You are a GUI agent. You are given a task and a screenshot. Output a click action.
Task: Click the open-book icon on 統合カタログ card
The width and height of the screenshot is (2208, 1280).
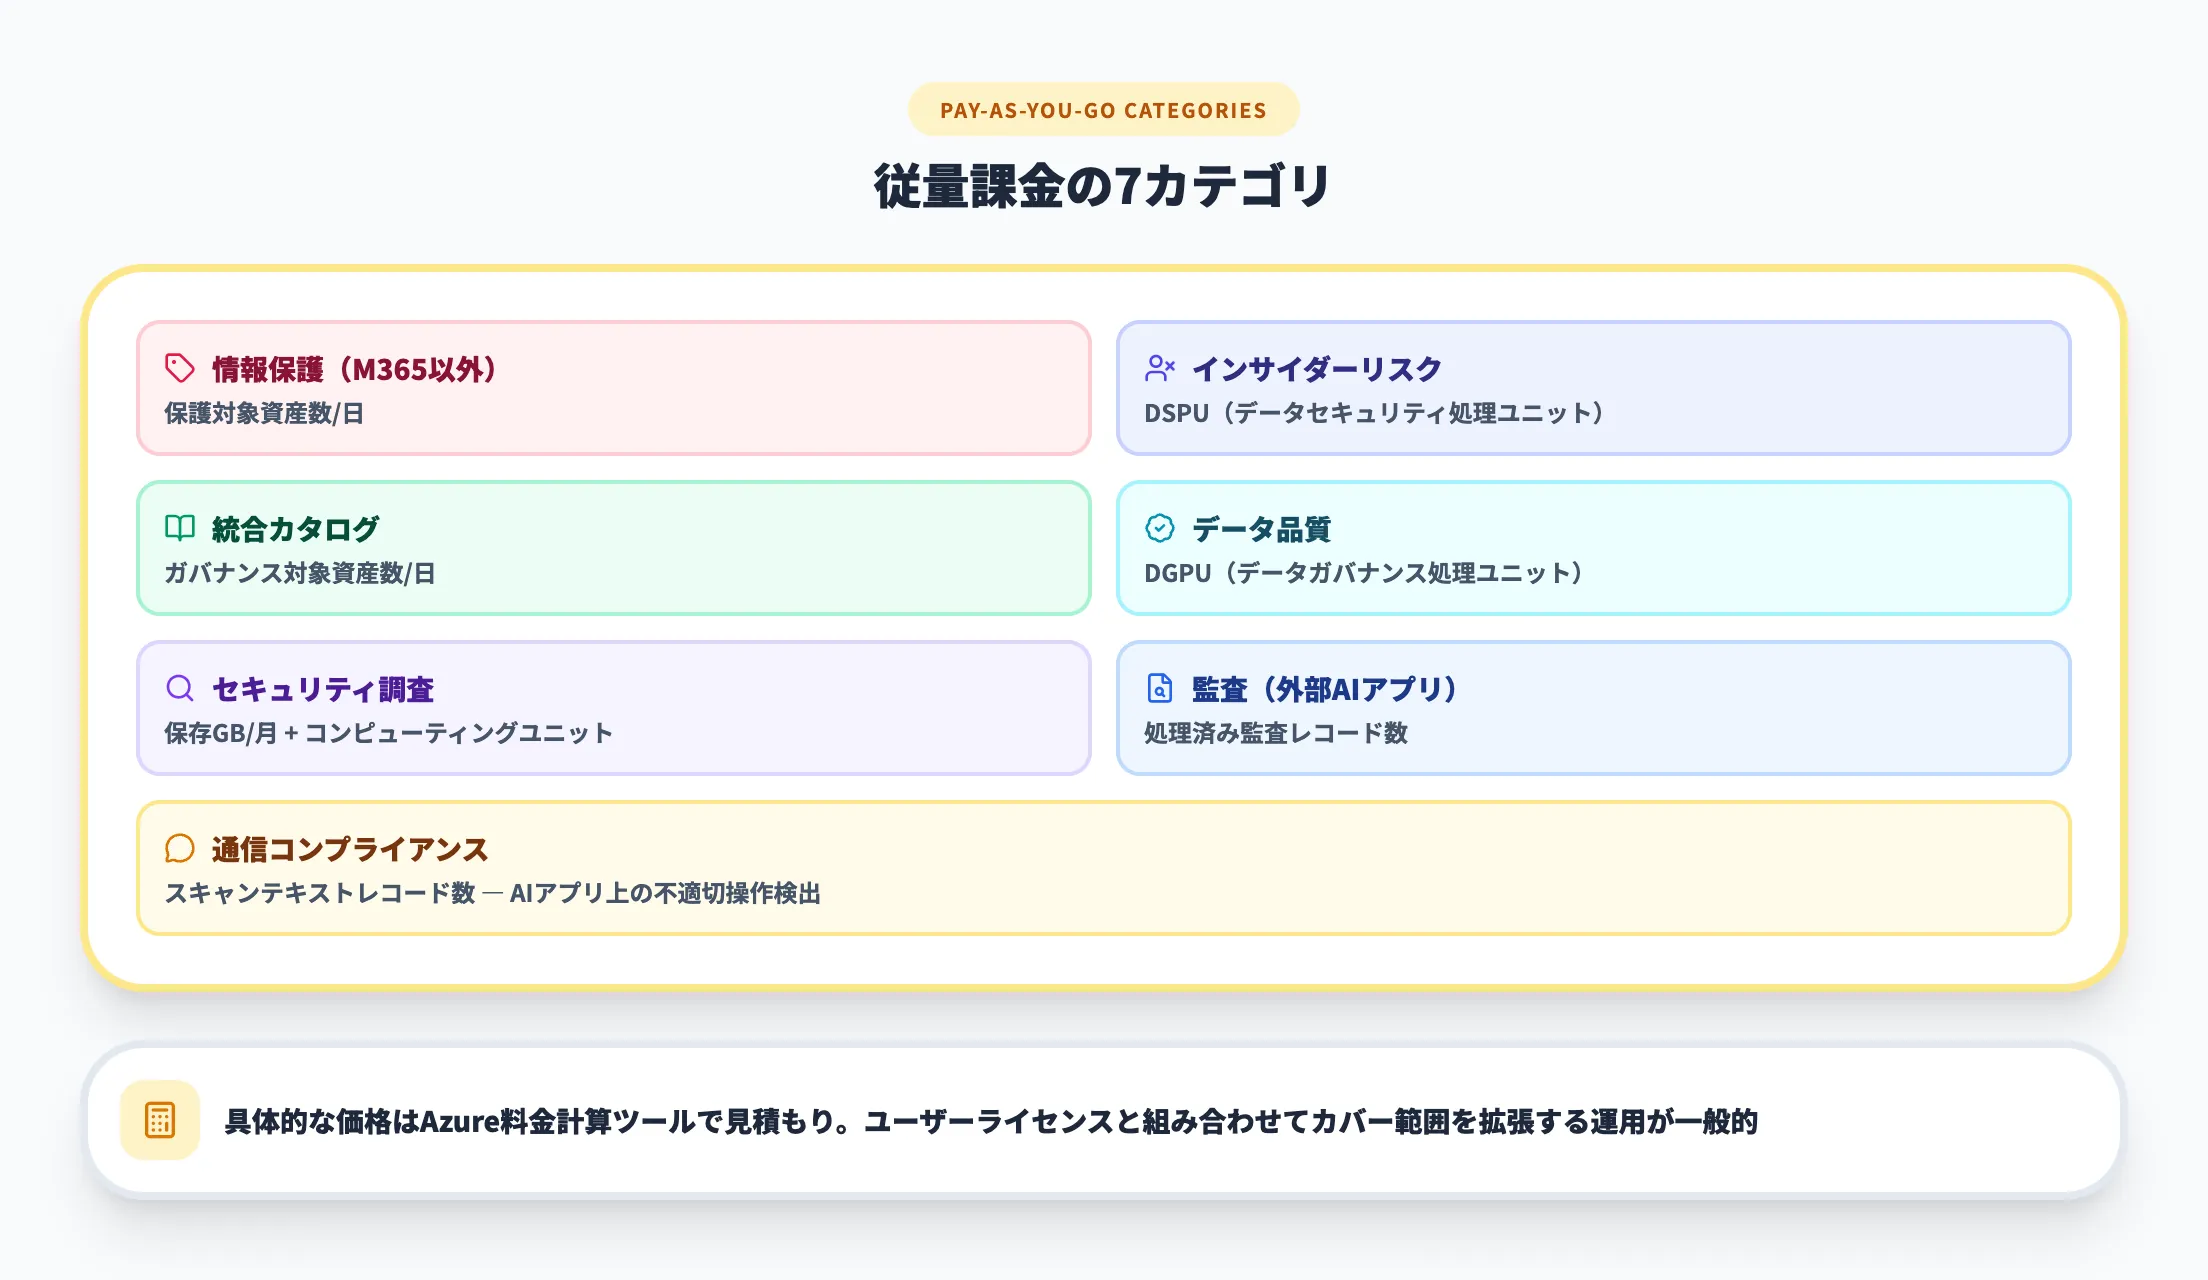[x=178, y=529]
